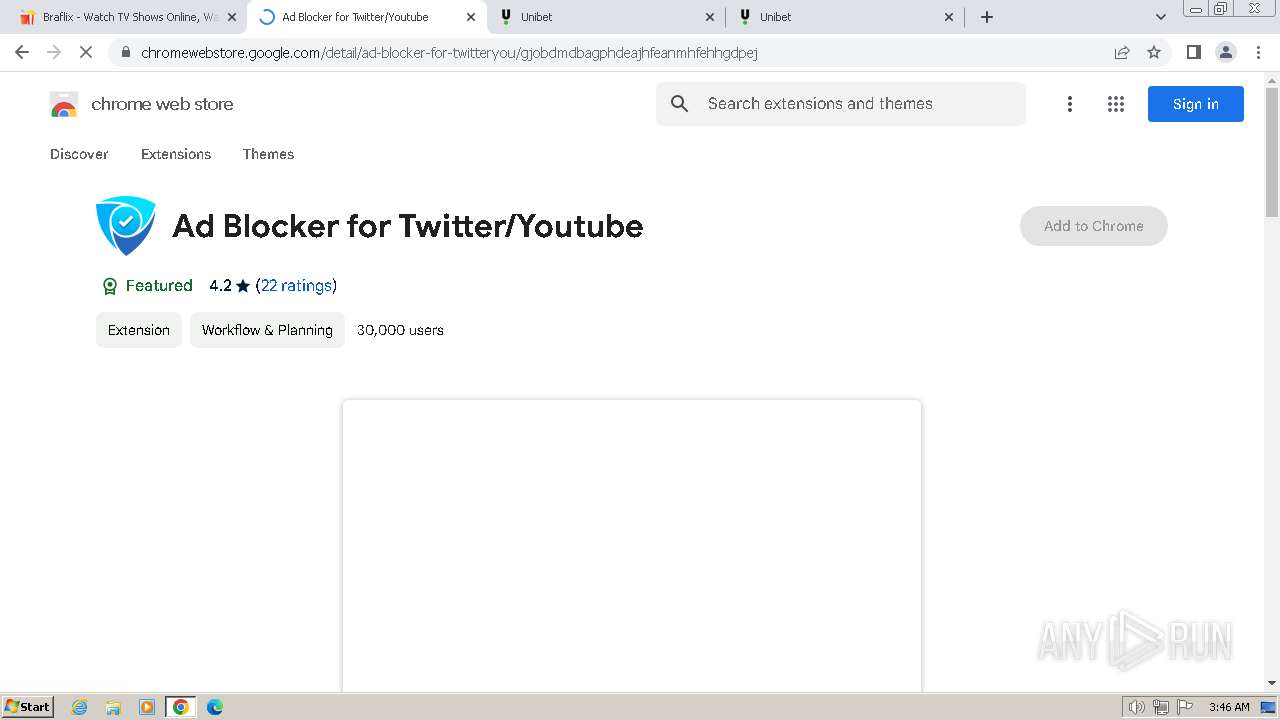1280x720 pixels.
Task: Click the Ad Blocker shield logo
Action: pyautogui.click(x=126, y=226)
